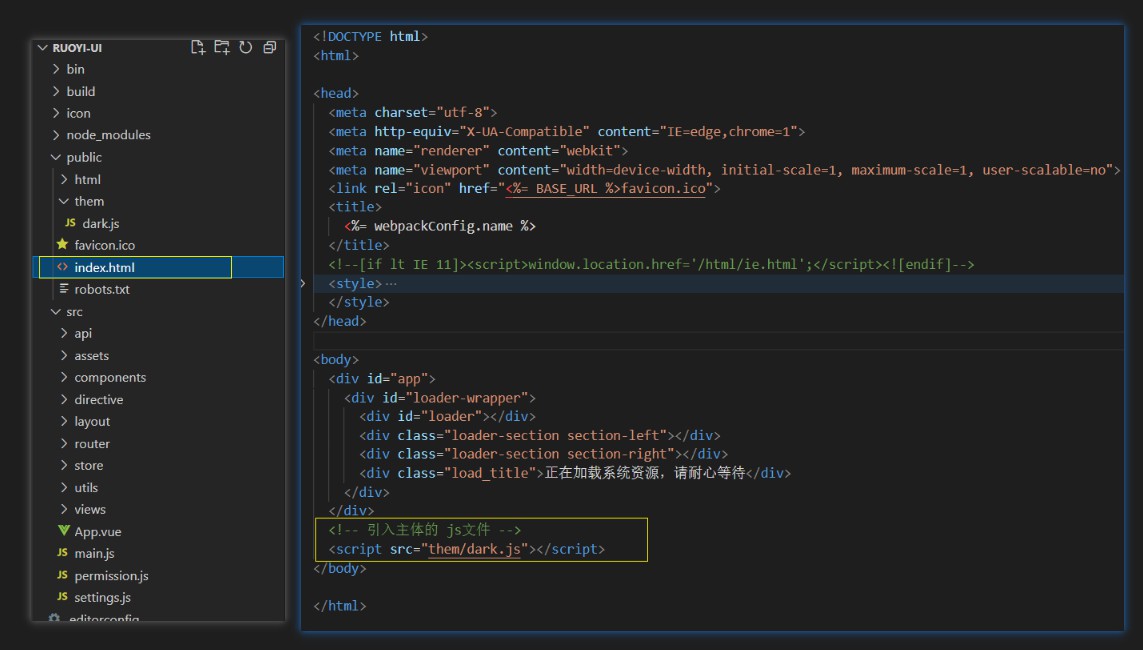1143x650 pixels.
Task: Click the 引入主体的 js文件 comment
Action: pos(425,530)
